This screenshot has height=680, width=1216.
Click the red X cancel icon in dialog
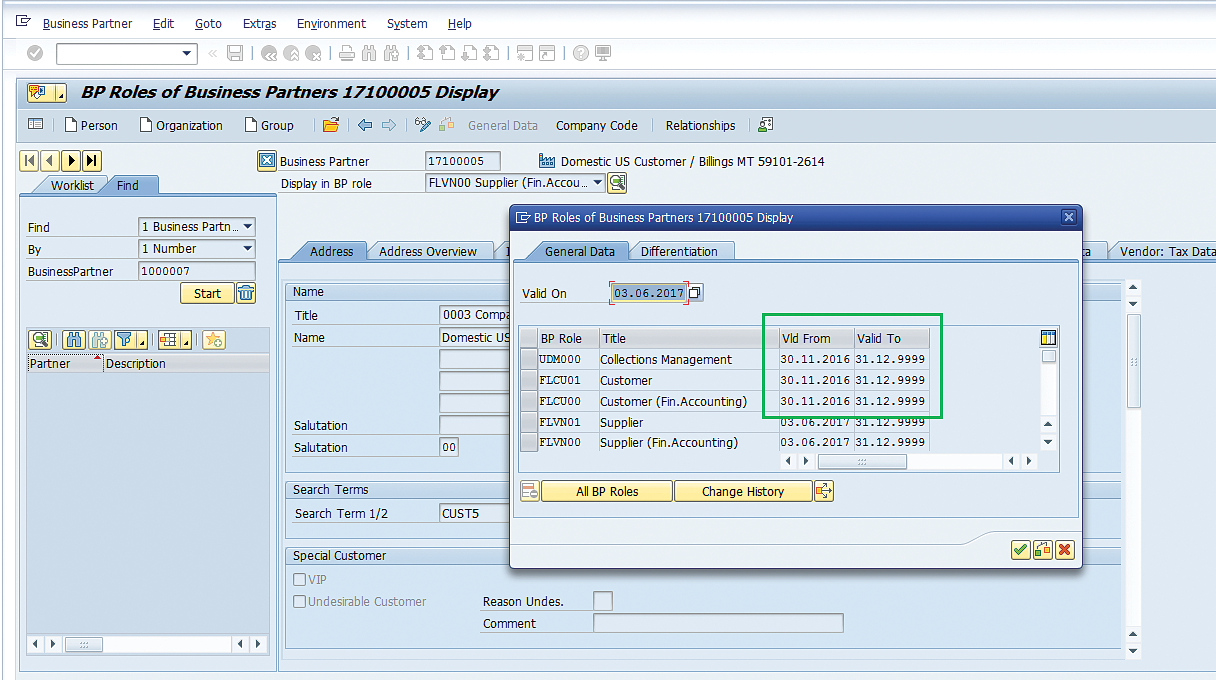[1064, 550]
